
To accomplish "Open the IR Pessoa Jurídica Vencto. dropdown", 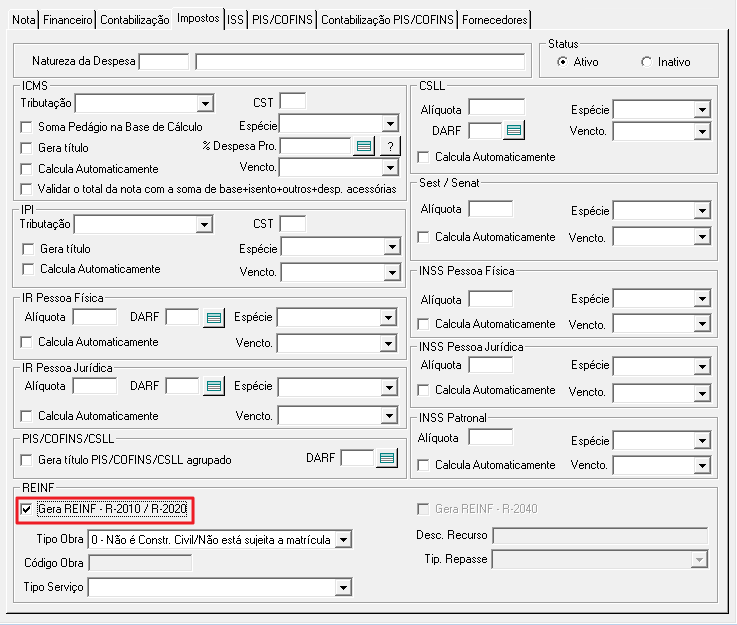I will (389, 416).
